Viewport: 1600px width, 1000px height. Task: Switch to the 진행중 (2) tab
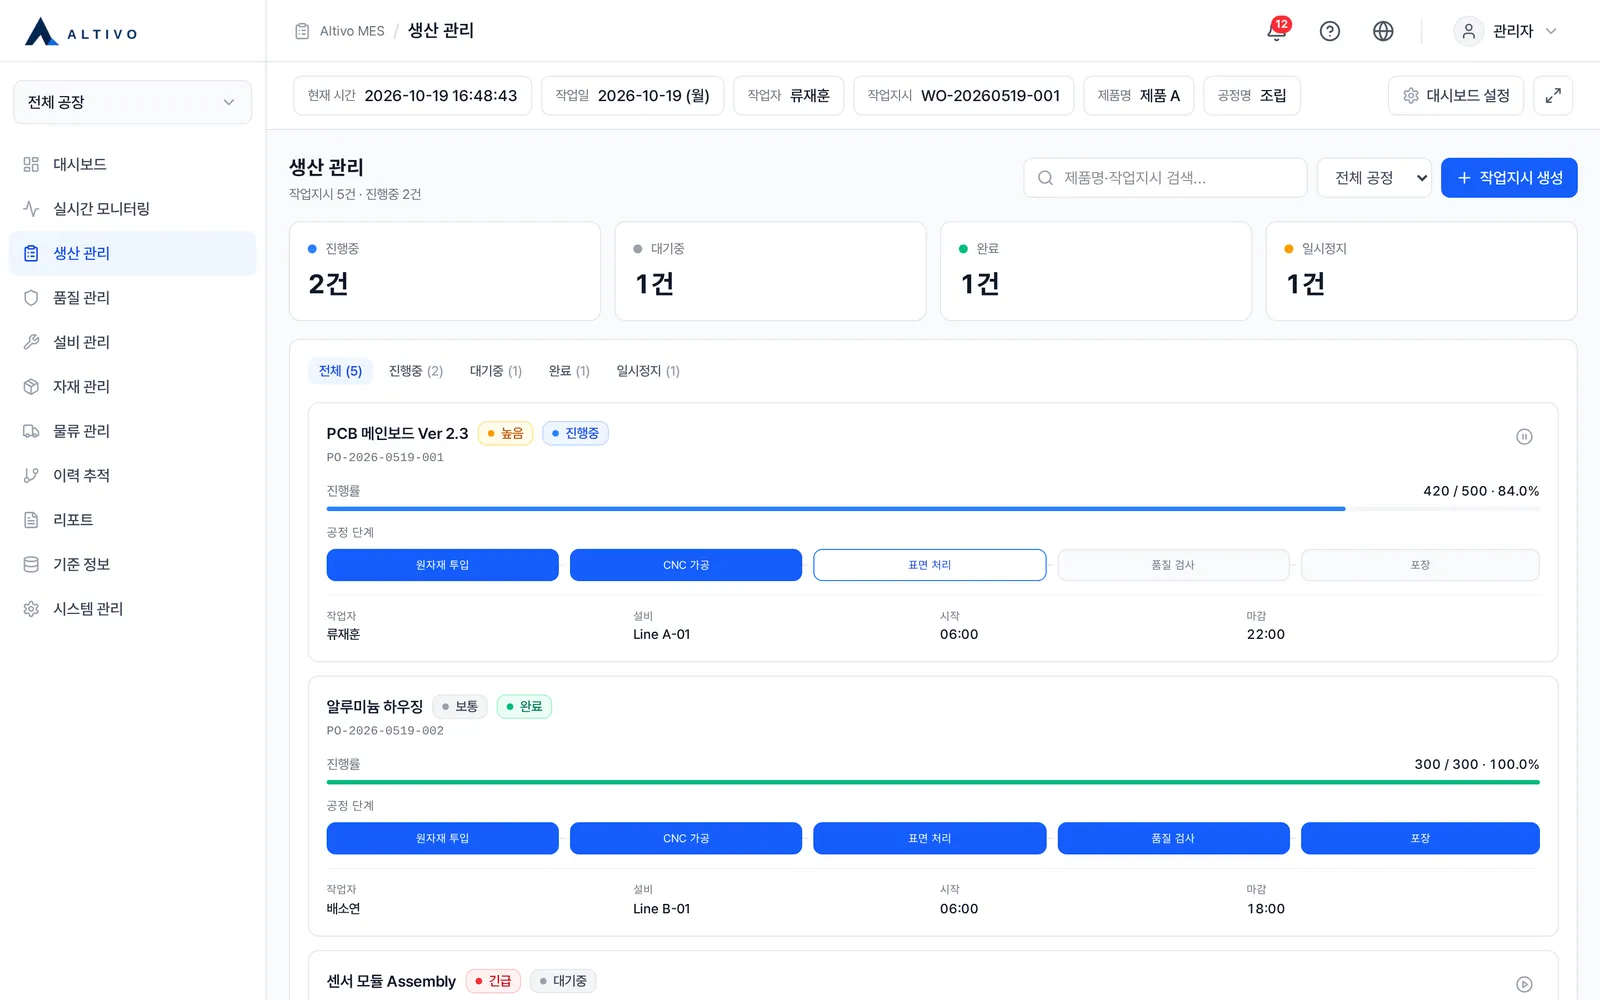(x=416, y=371)
